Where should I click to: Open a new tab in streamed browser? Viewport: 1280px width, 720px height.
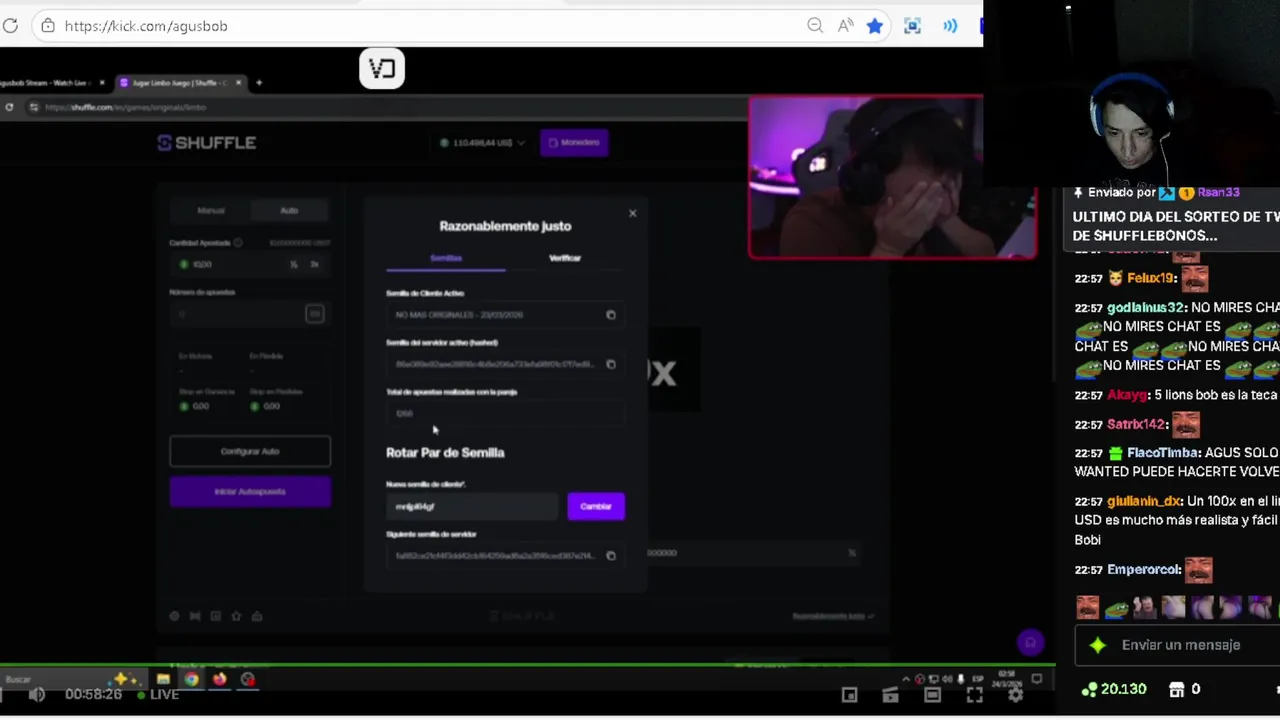(259, 83)
